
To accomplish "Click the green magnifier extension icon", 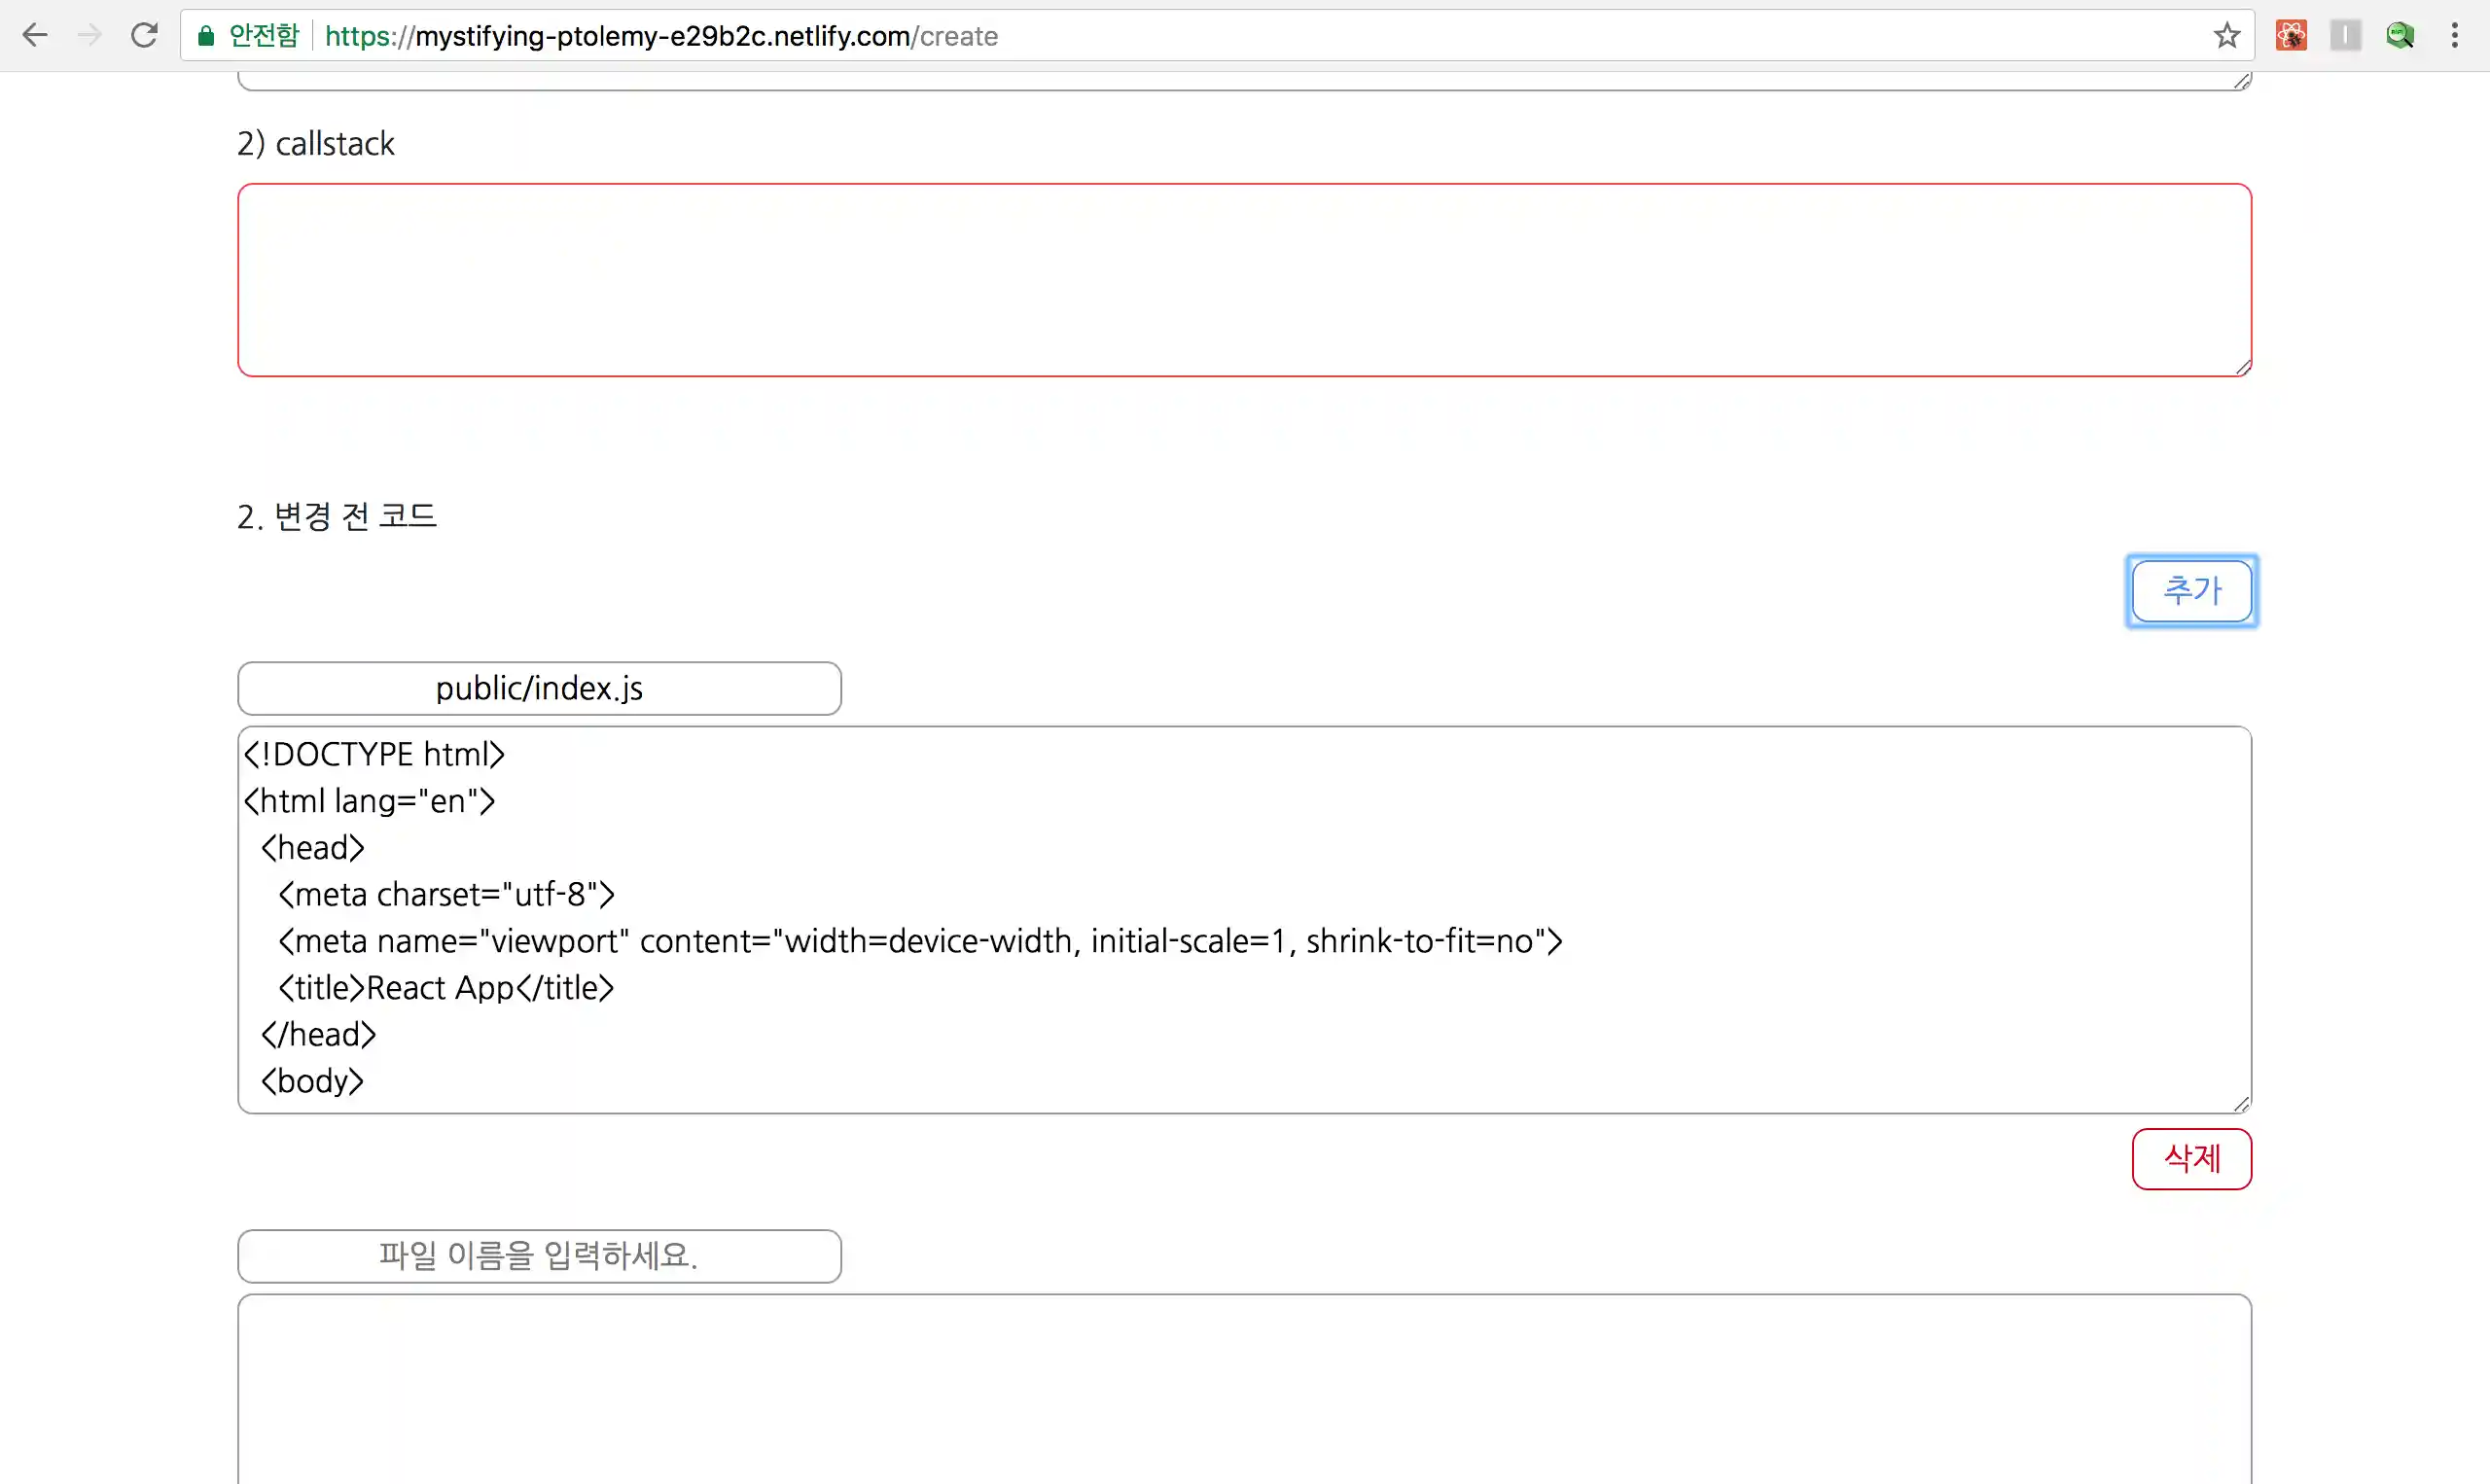I will click(x=2400, y=35).
